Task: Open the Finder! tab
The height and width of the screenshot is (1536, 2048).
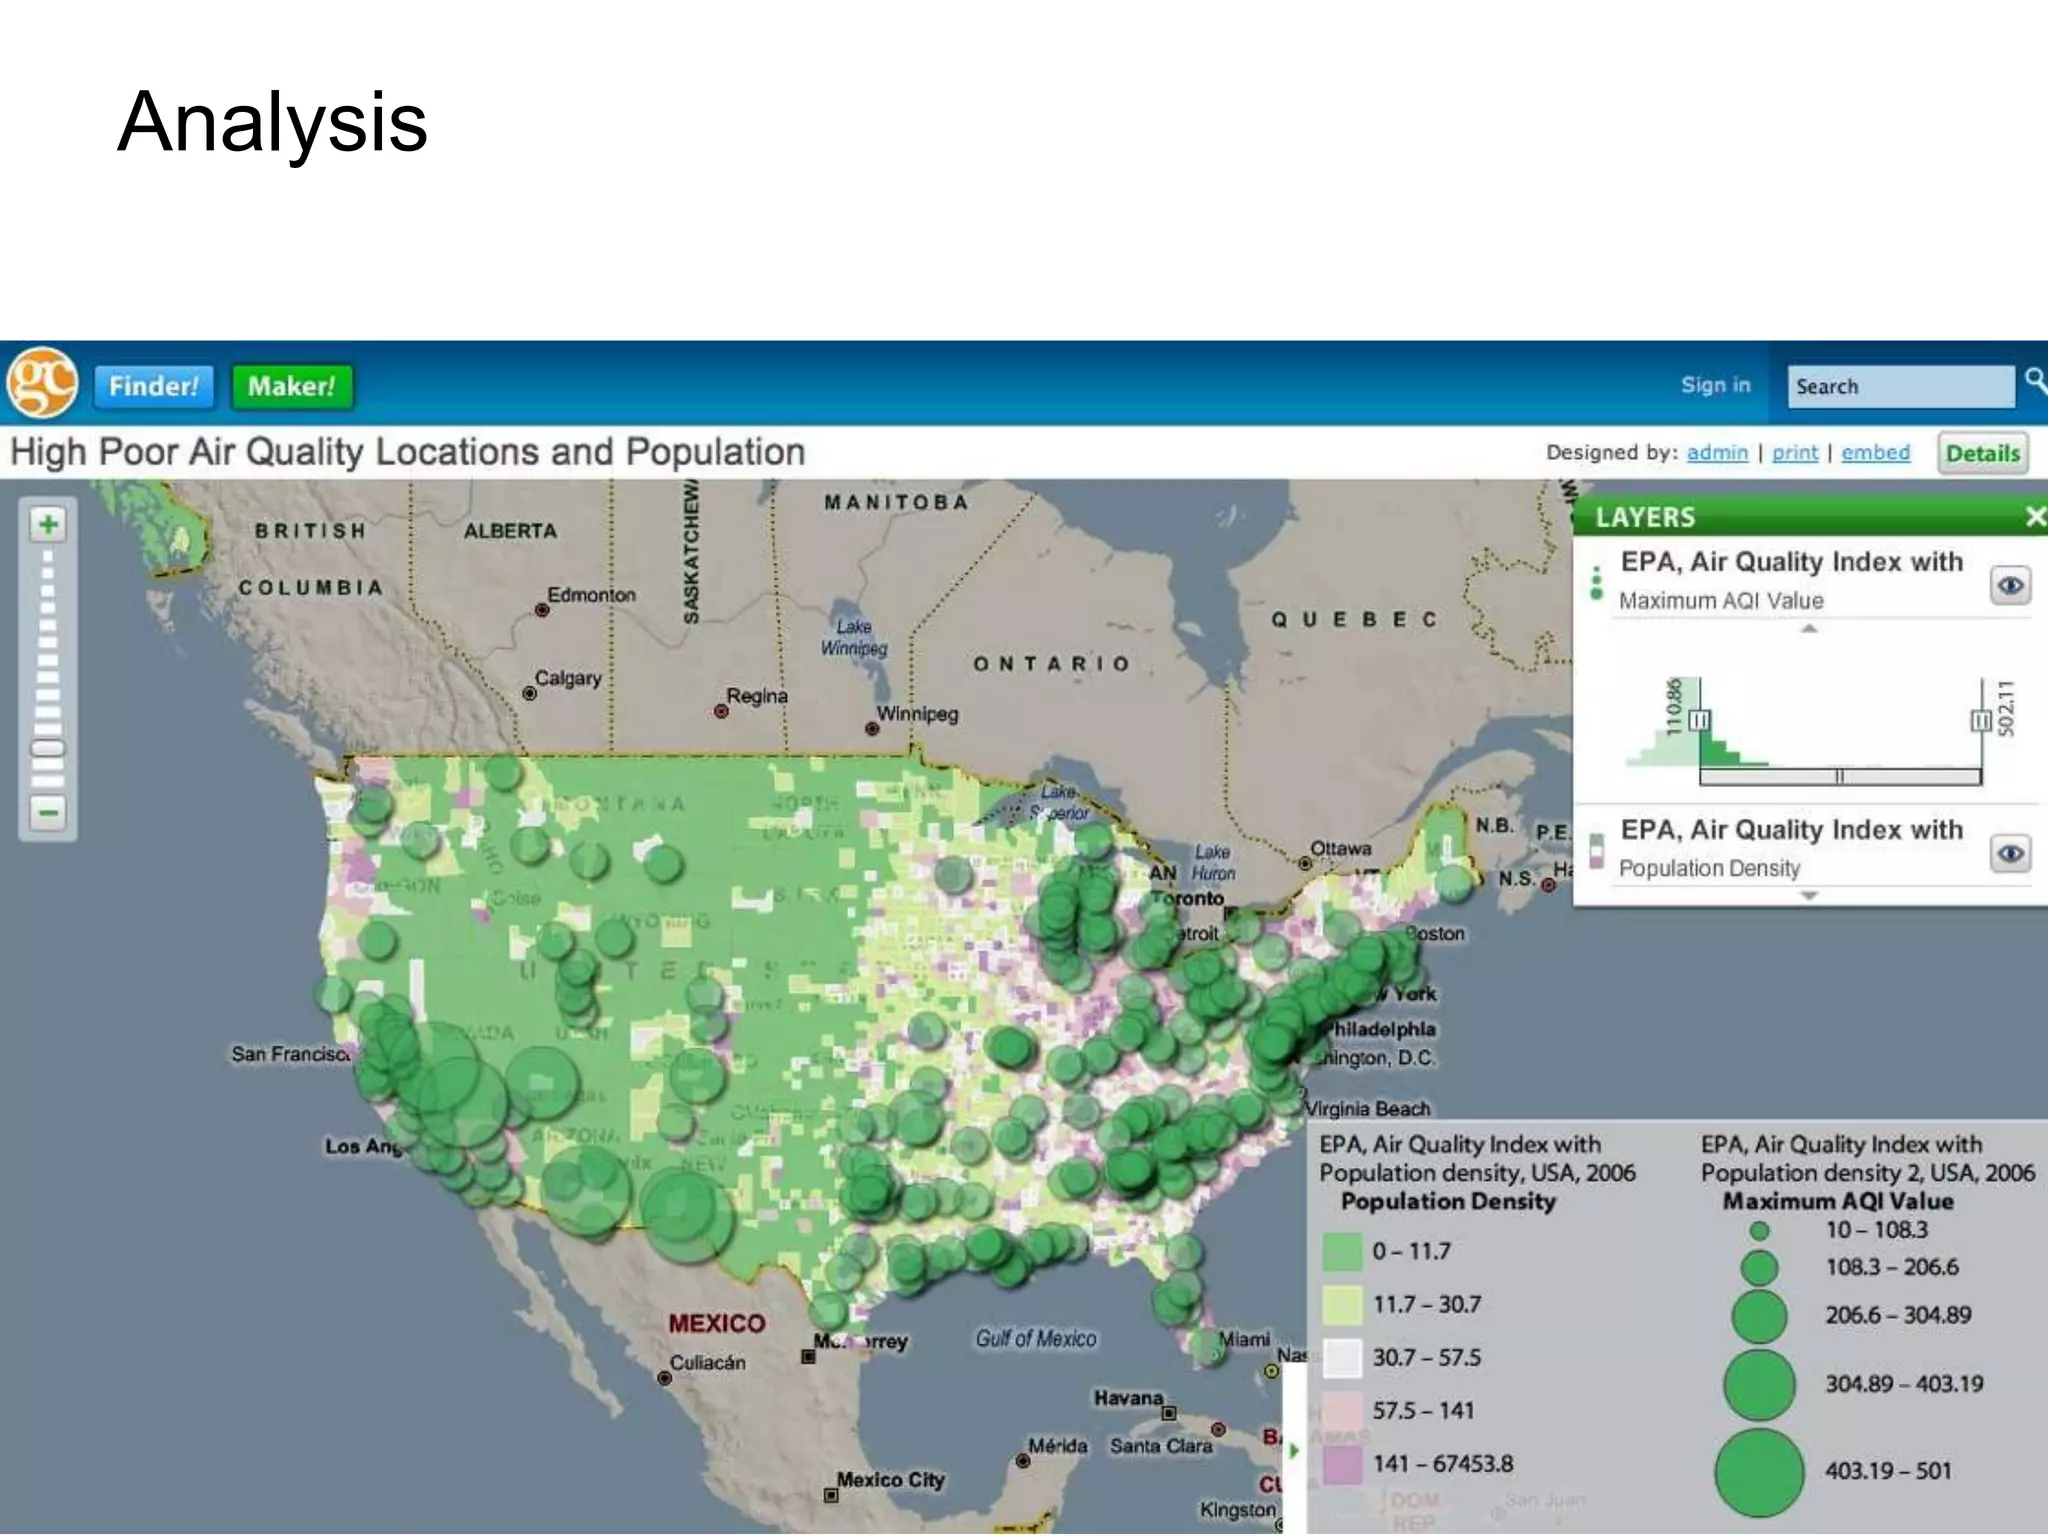Action: click(x=154, y=386)
